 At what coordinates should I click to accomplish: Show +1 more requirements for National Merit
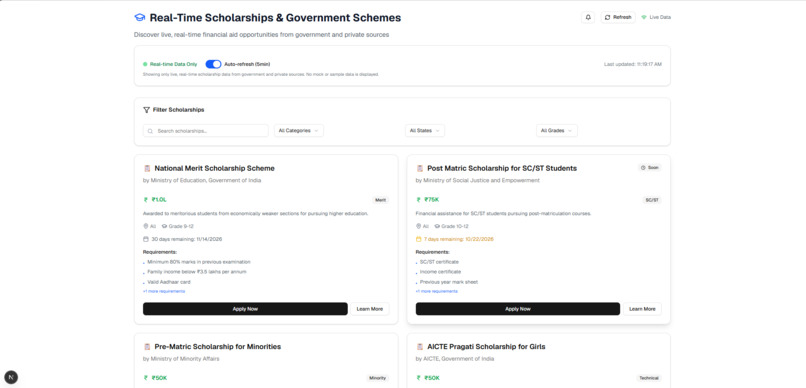(x=164, y=291)
